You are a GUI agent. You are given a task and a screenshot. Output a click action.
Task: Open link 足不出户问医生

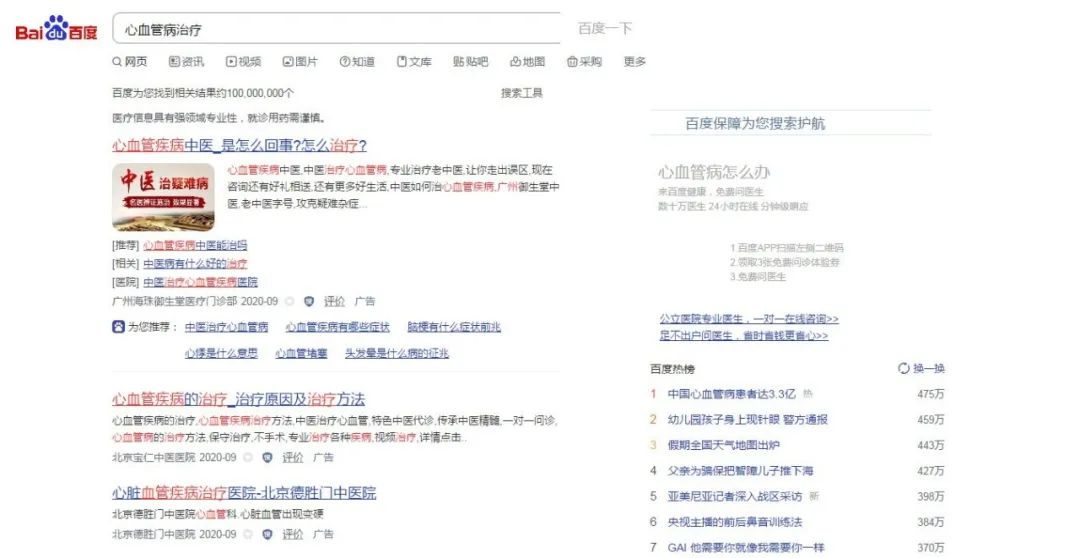[x=744, y=335]
